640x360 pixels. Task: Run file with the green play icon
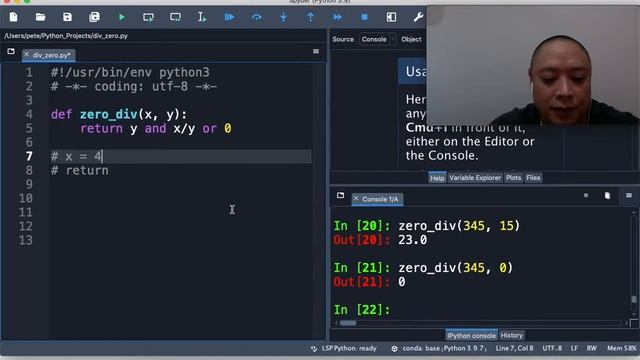pos(122,17)
